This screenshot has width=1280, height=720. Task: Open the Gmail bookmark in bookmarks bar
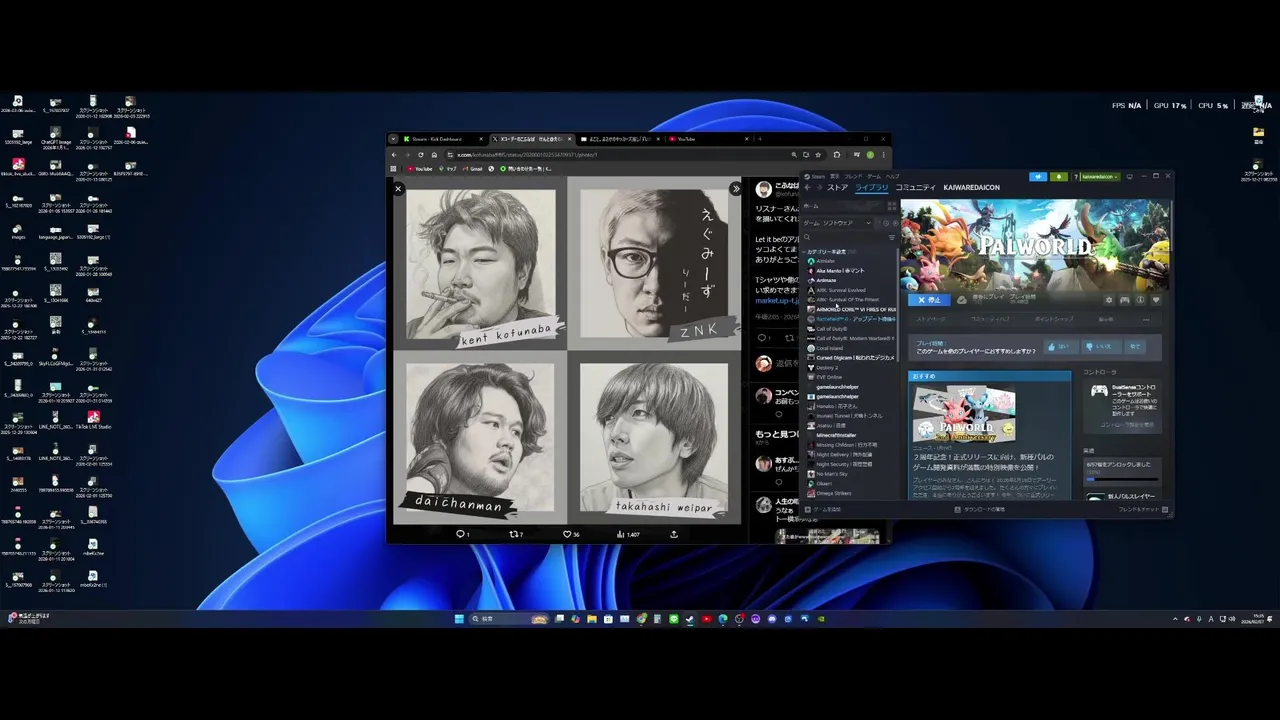(473, 169)
